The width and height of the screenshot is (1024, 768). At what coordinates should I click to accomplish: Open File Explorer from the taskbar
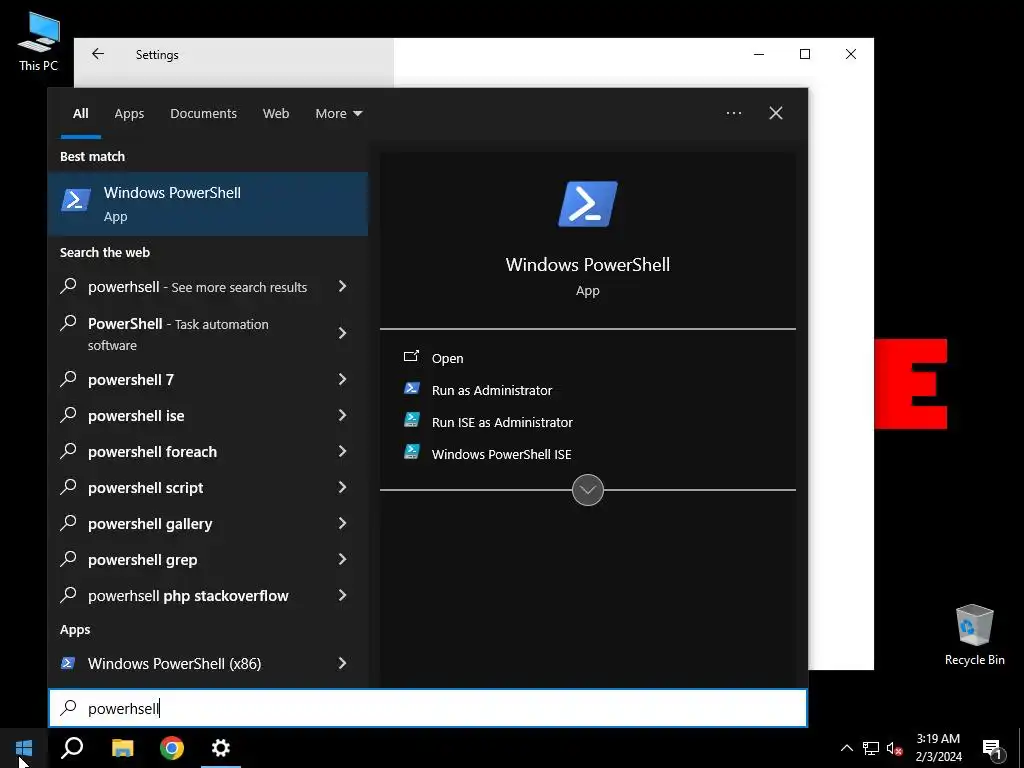[x=122, y=748]
